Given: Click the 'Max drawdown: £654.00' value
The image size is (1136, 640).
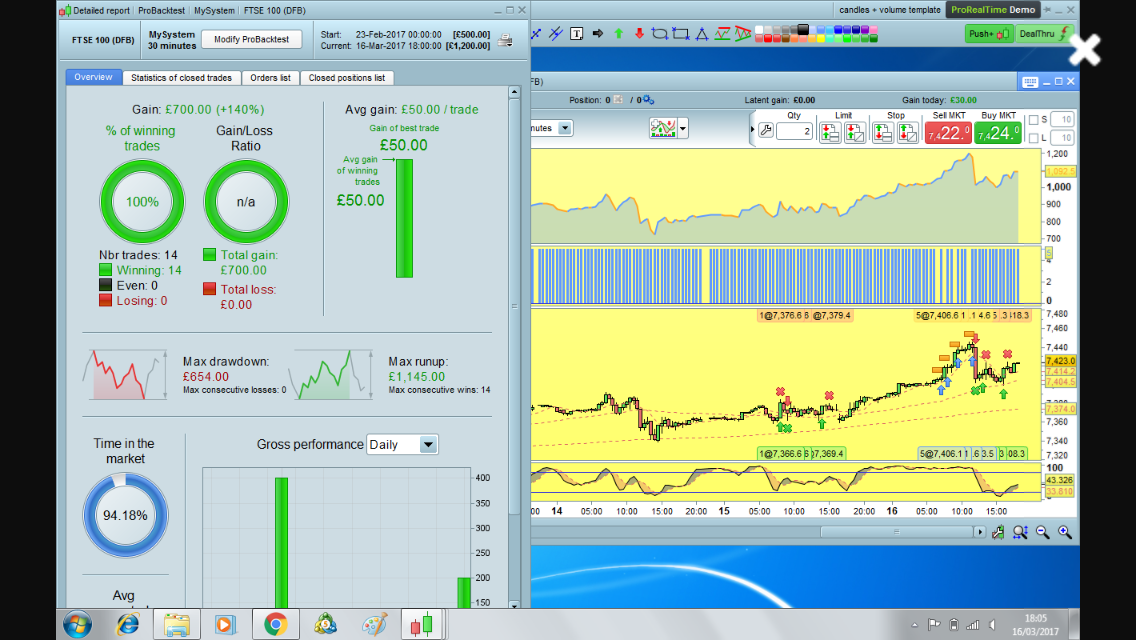Looking at the screenshot, I should (206, 377).
